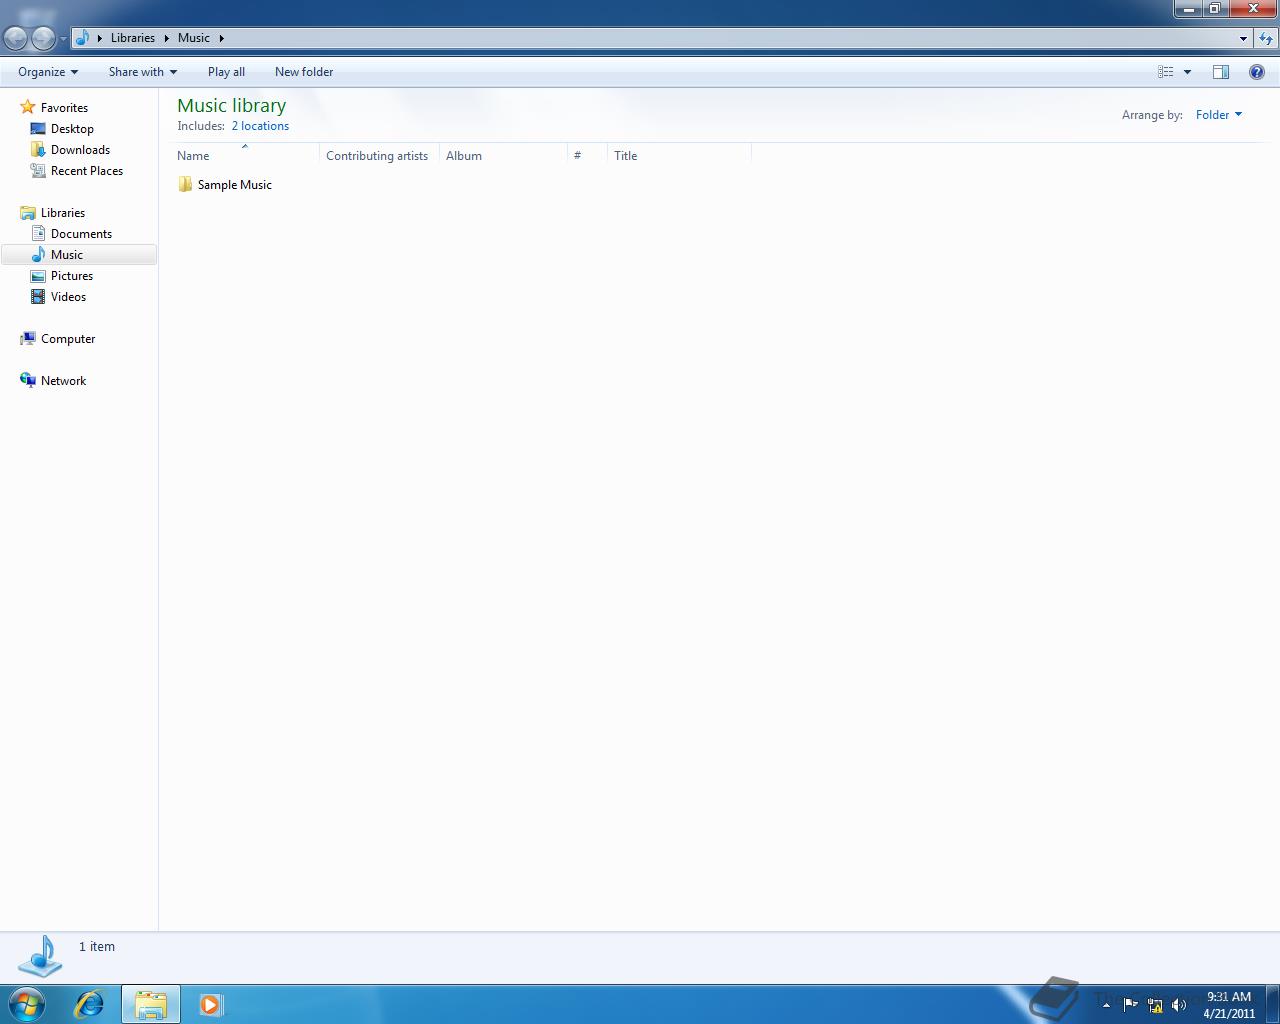Click the Recent Places icon
Viewport: 1280px width, 1024px height.
pyautogui.click(x=38, y=170)
